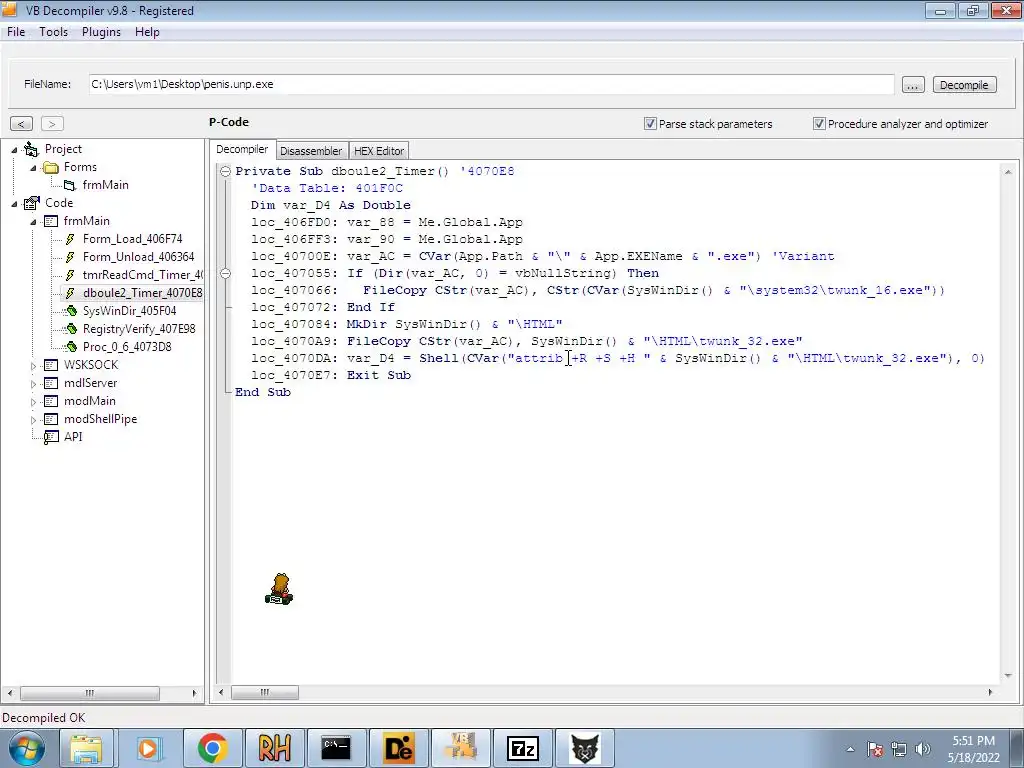Click the RegistryVerify_407E98 function icon
1024x768 pixels.
71,329
